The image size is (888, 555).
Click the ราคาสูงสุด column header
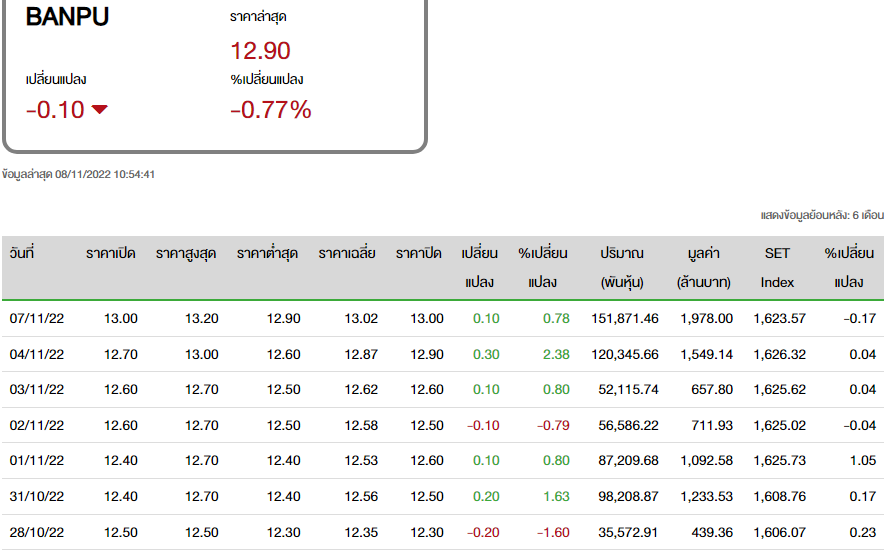(x=186, y=253)
